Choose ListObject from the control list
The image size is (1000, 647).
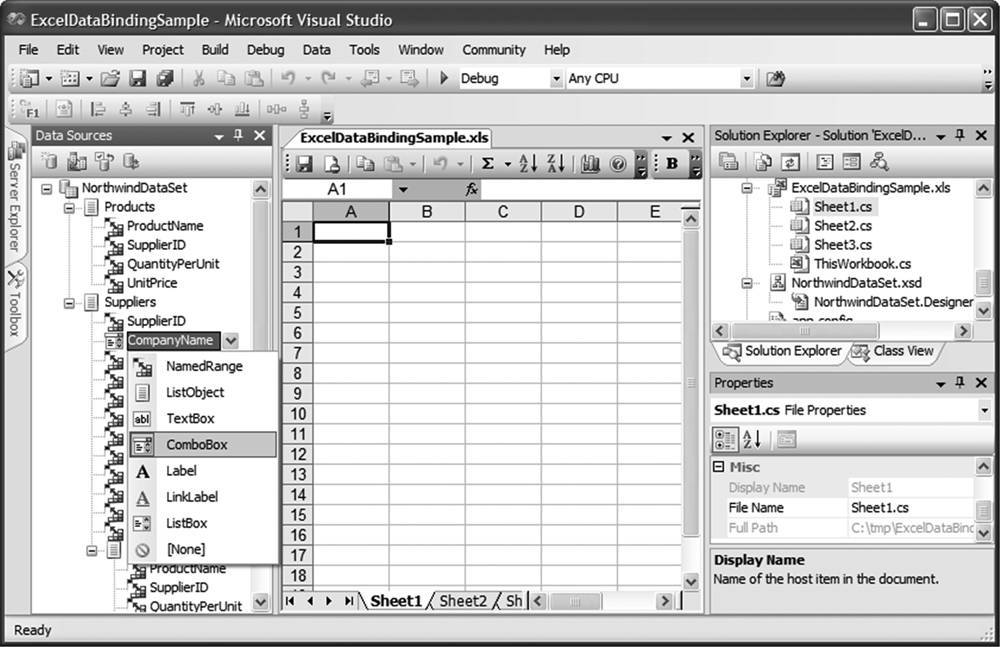pyautogui.click(x=203, y=392)
